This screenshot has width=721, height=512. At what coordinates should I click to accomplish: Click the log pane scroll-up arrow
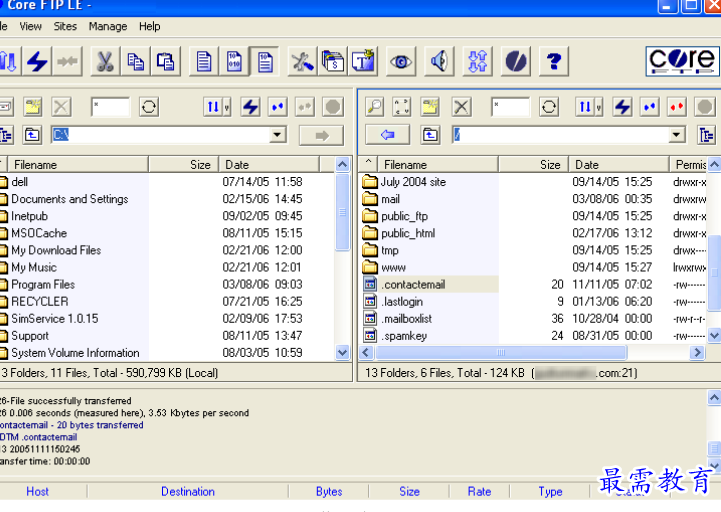click(714, 397)
